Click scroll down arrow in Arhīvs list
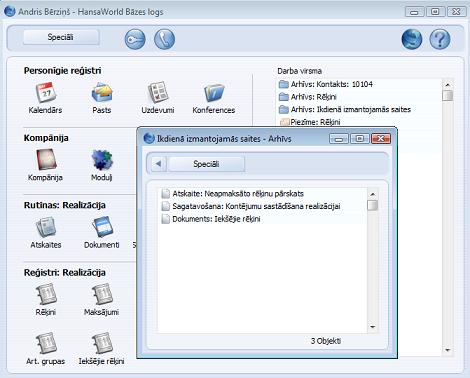The width and height of the screenshot is (470, 378). (373, 327)
